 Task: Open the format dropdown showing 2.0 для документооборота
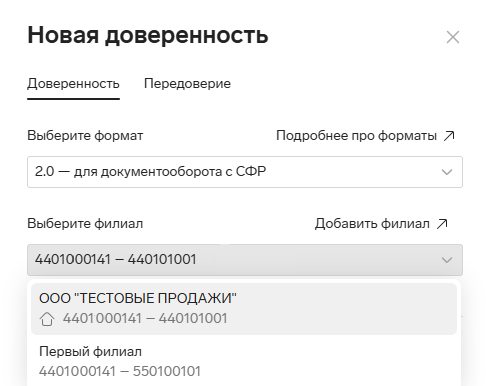(x=245, y=172)
